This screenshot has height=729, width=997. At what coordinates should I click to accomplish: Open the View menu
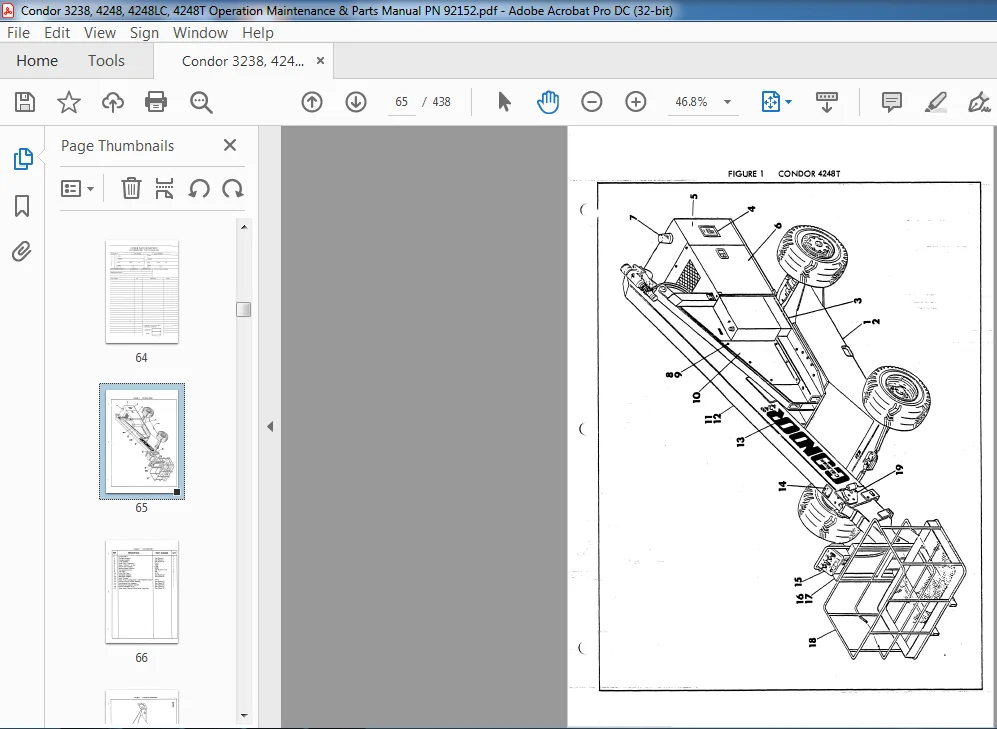[100, 32]
